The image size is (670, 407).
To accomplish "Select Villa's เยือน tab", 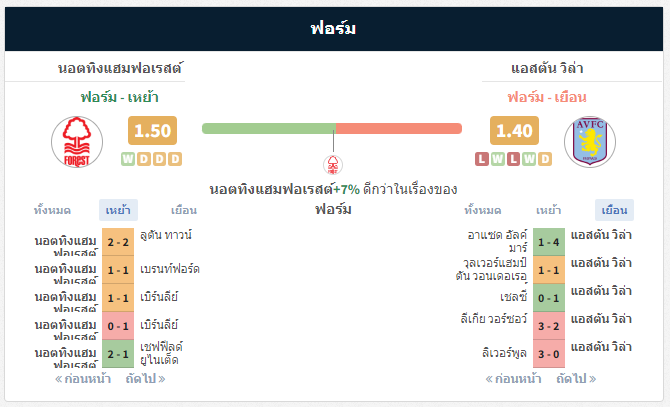I will pyautogui.click(x=614, y=210).
